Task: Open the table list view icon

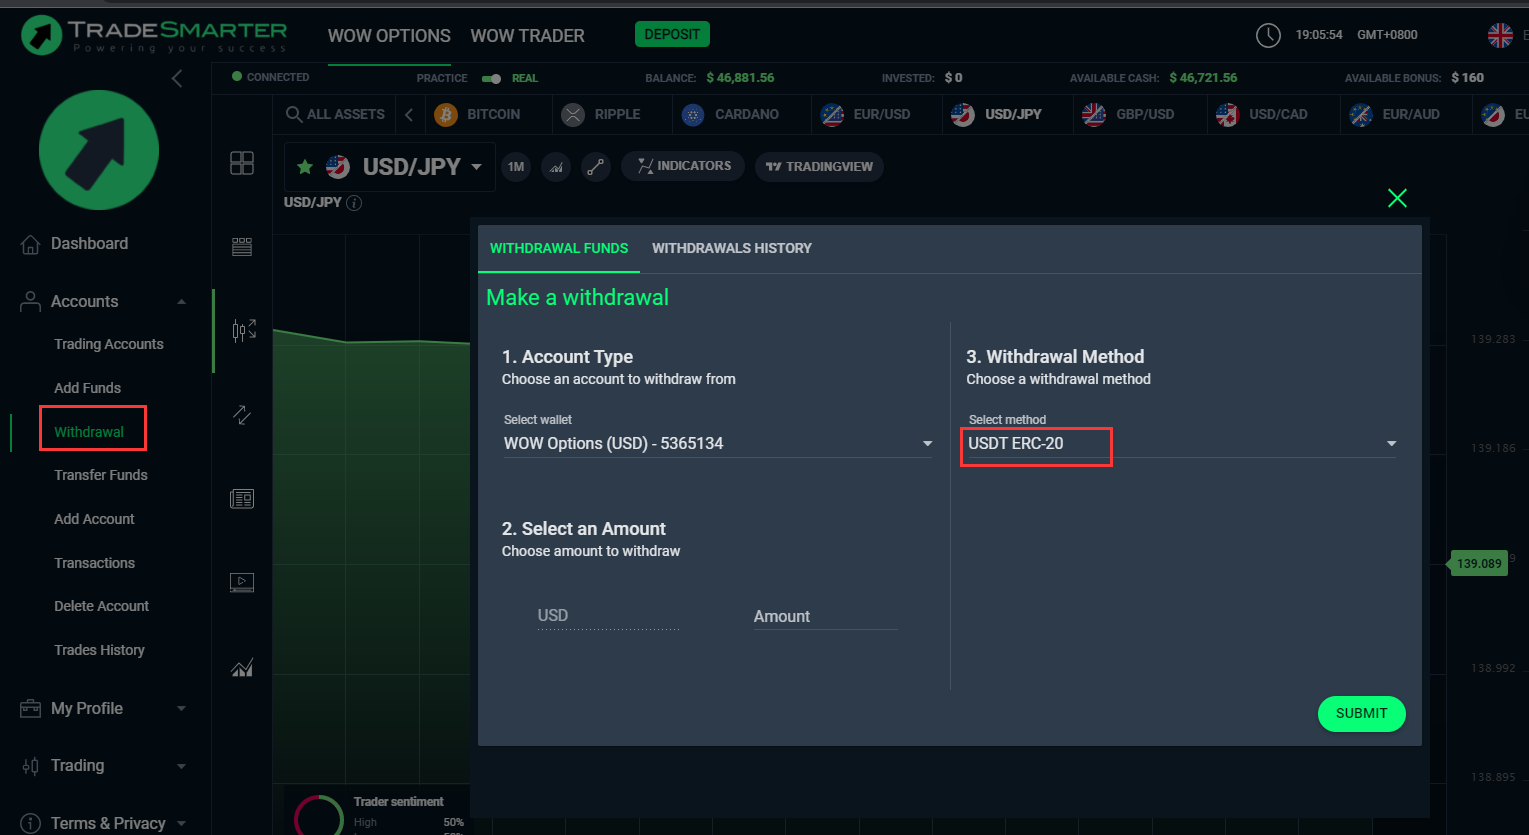Action: 242,247
